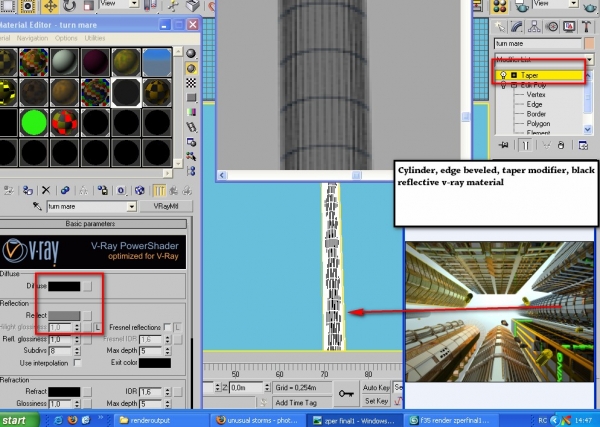This screenshot has height=427, width=600.
Task: Switch to renderoutput folder taskbar button
Action: [x=162, y=420]
